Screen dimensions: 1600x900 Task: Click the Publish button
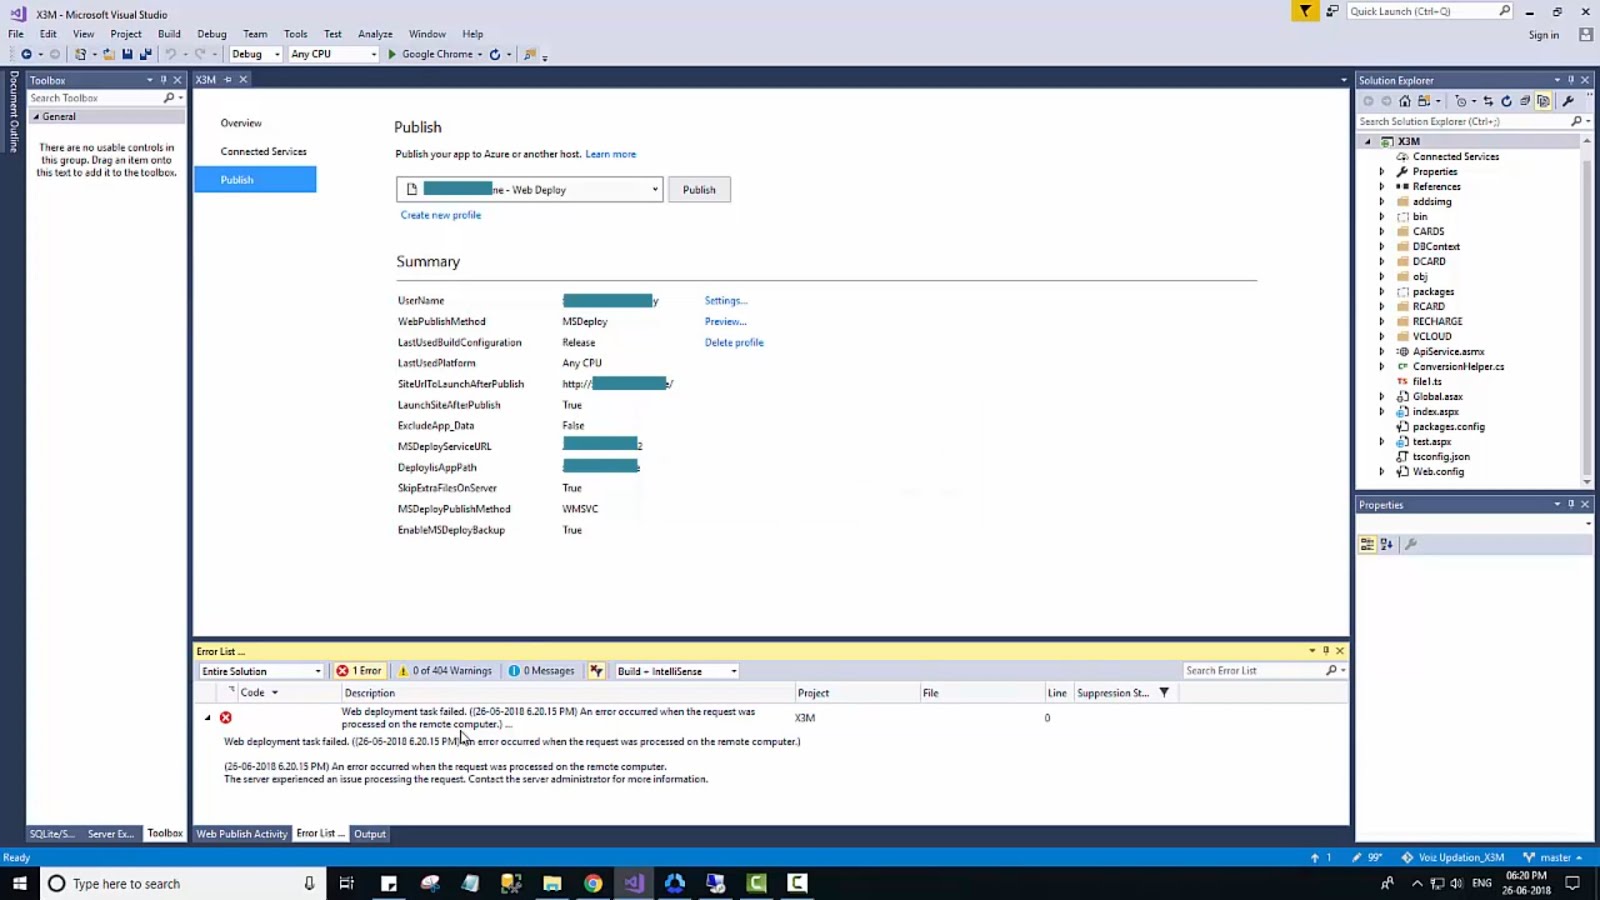(699, 189)
